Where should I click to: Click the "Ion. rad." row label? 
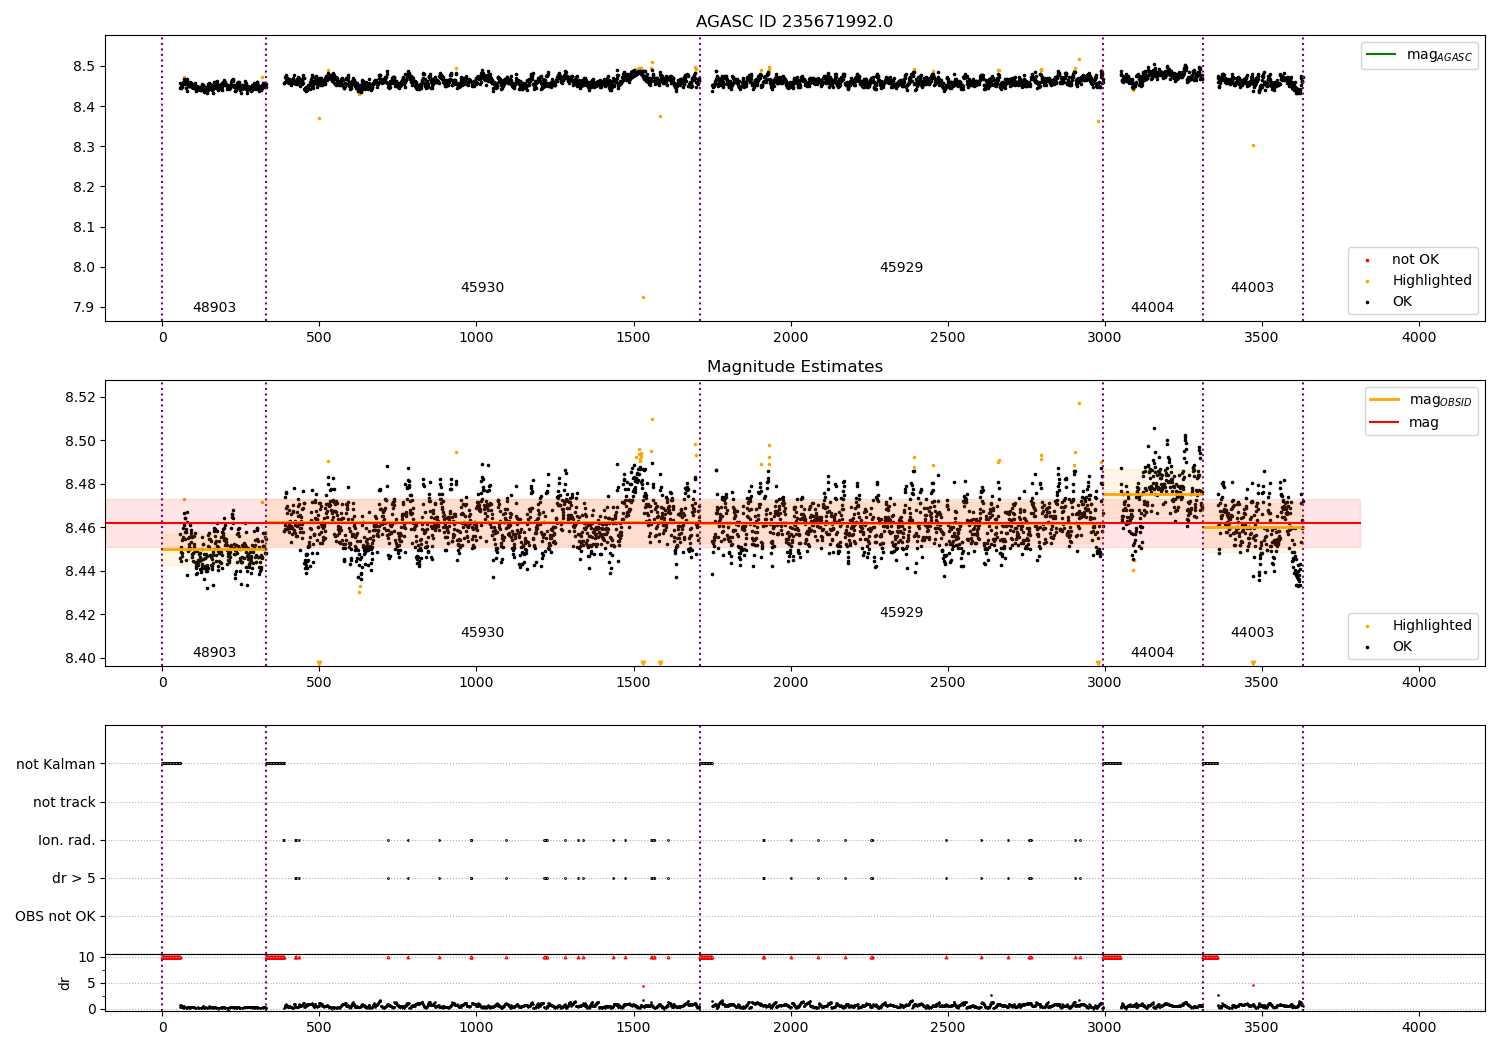[x=67, y=841]
